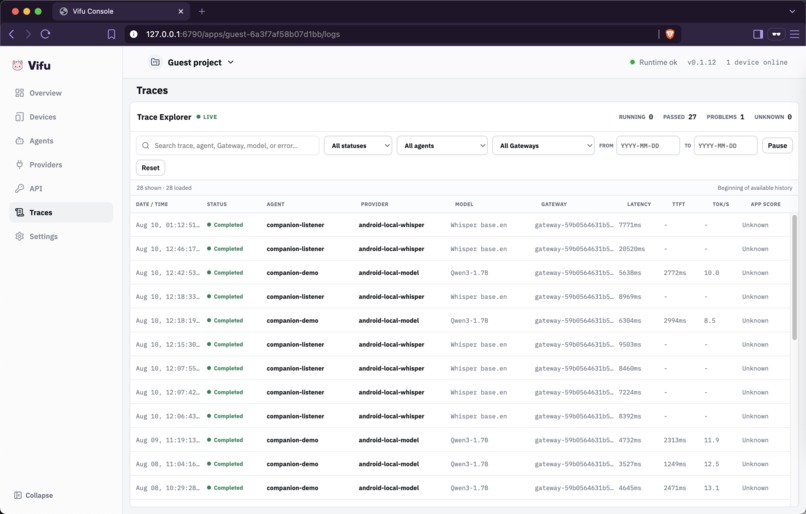The width and height of the screenshot is (806, 514).
Task: Toggle the browser sidebar panel icon
Action: pyautogui.click(x=758, y=34)
